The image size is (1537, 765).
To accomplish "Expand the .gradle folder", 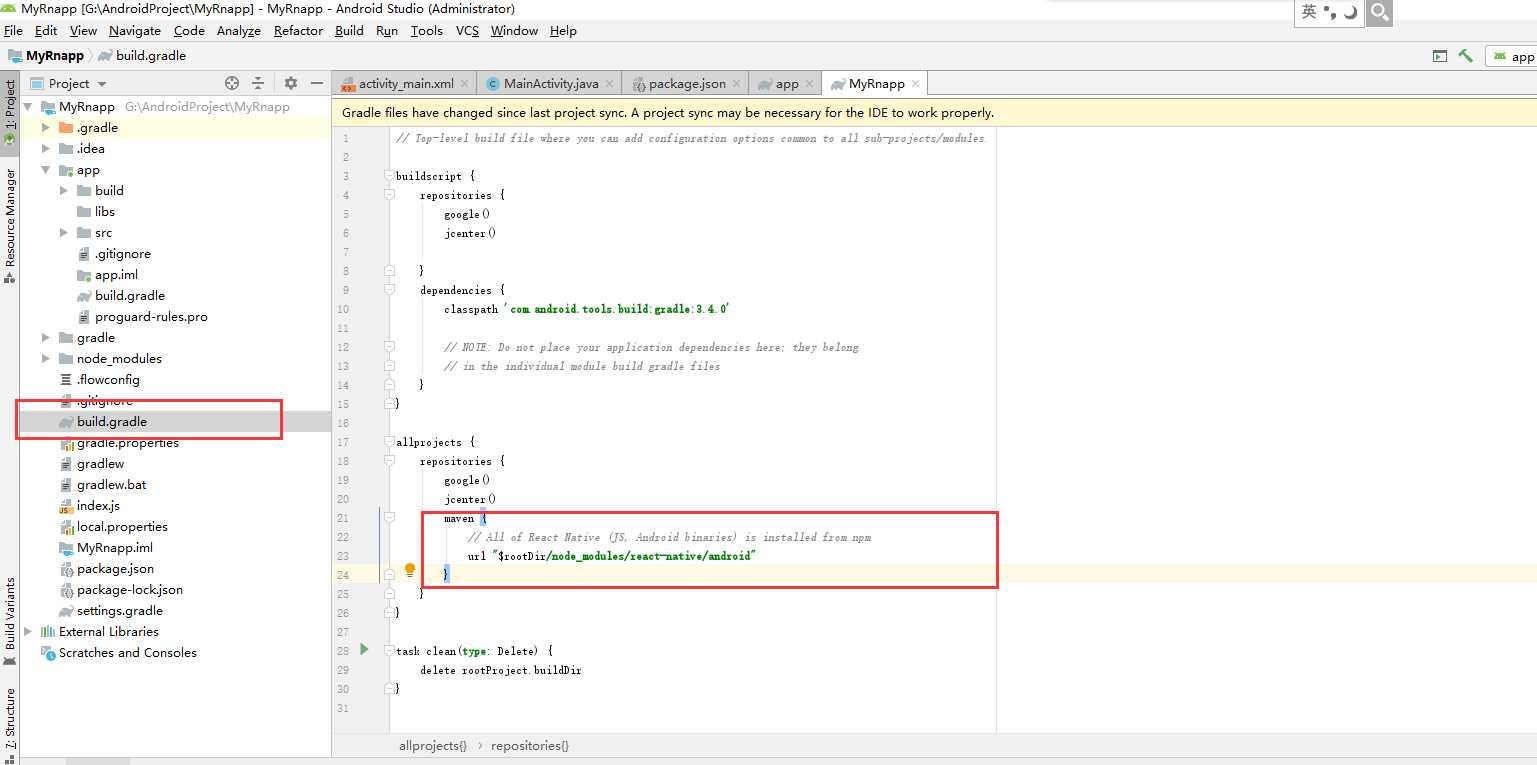I will [x=46, y=127].
